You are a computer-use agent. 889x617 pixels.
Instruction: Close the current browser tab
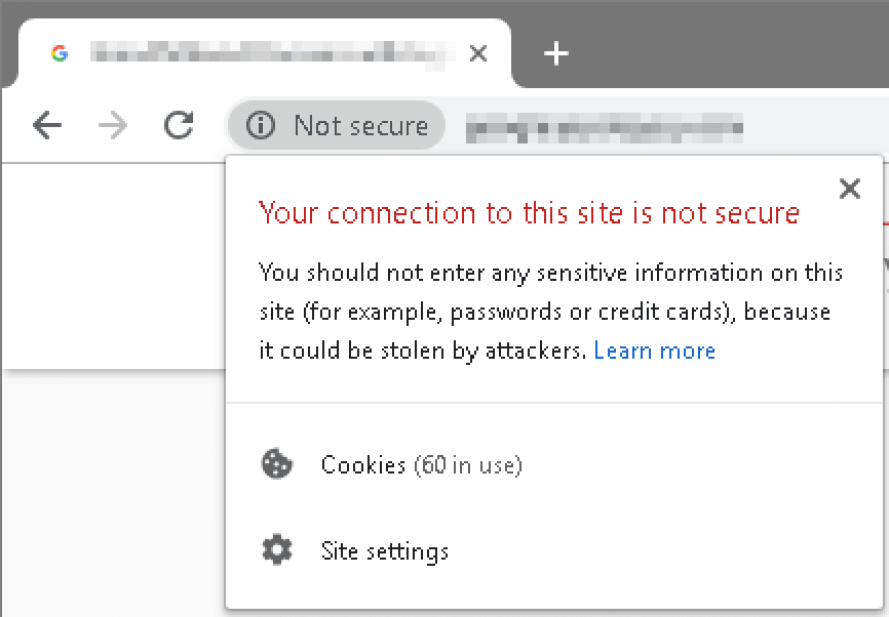[478, 54]
